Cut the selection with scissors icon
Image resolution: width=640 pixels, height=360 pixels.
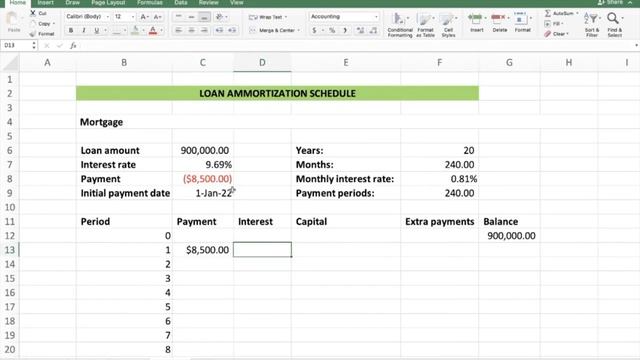[33, 13]
